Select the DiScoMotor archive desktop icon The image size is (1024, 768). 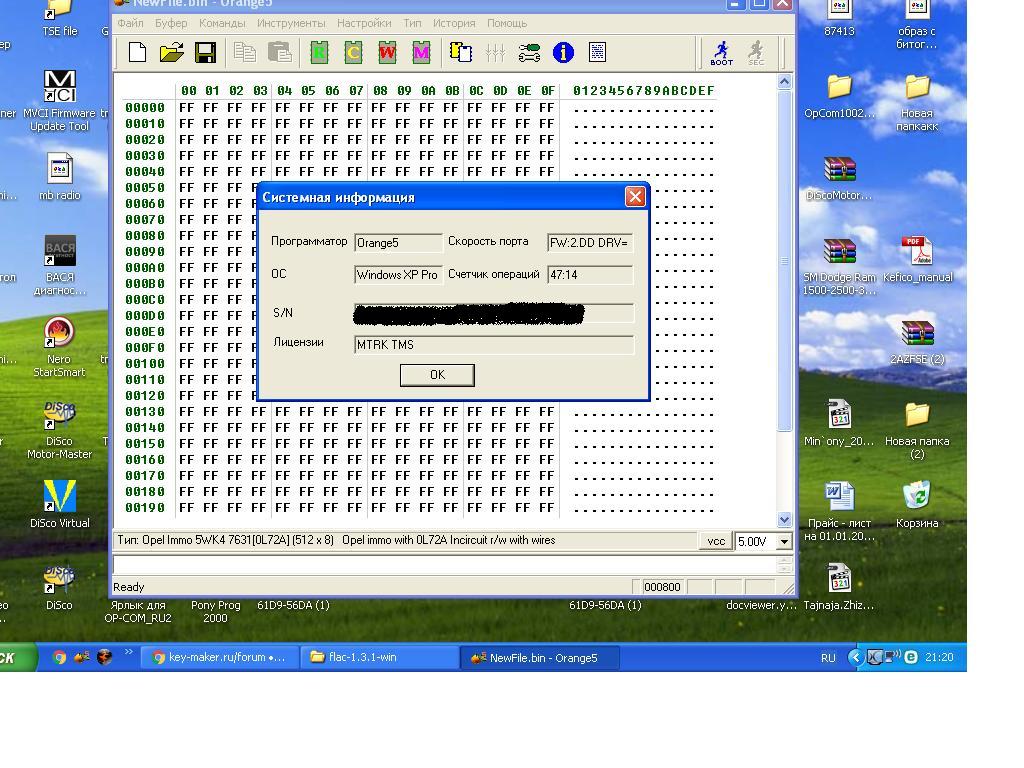tap(839, 178)
